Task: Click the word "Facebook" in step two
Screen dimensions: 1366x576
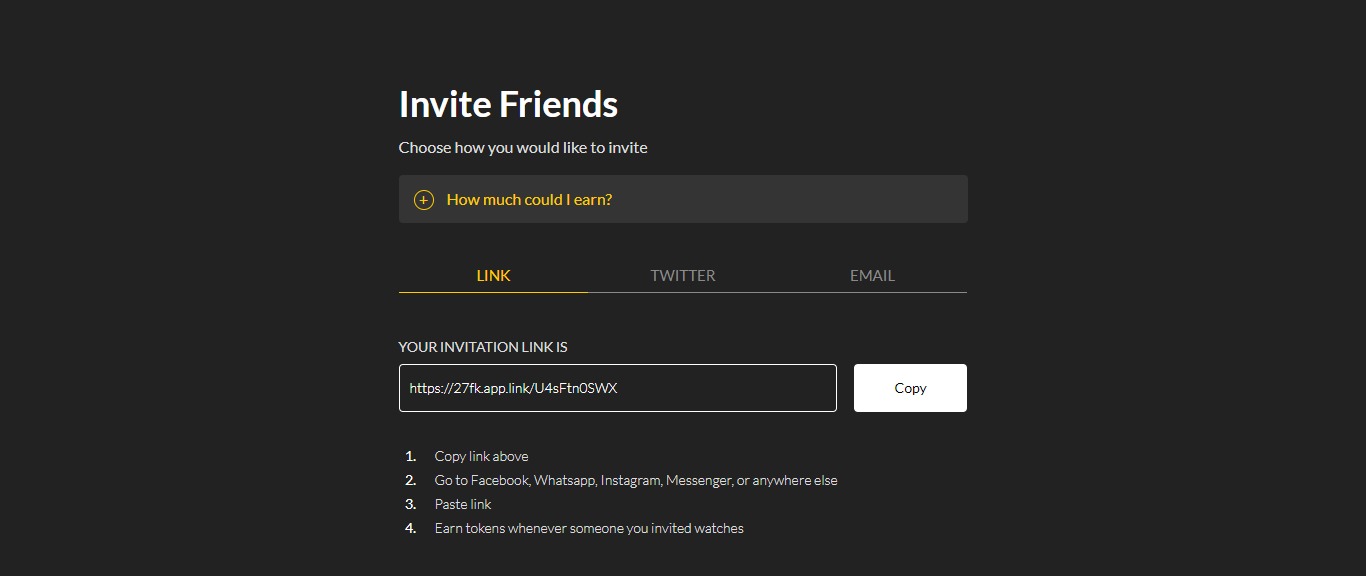Action: pos(500,480)
